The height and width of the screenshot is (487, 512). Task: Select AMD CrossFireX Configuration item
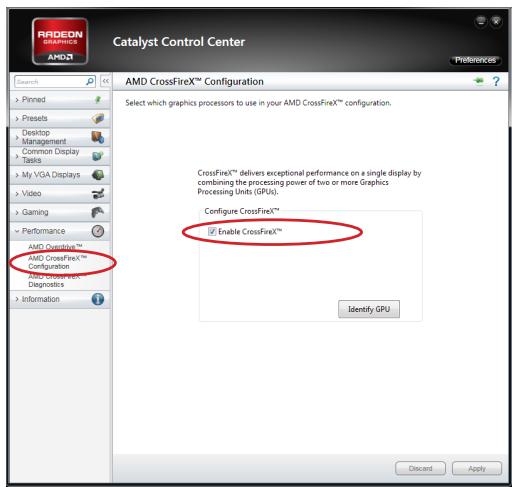57,262
